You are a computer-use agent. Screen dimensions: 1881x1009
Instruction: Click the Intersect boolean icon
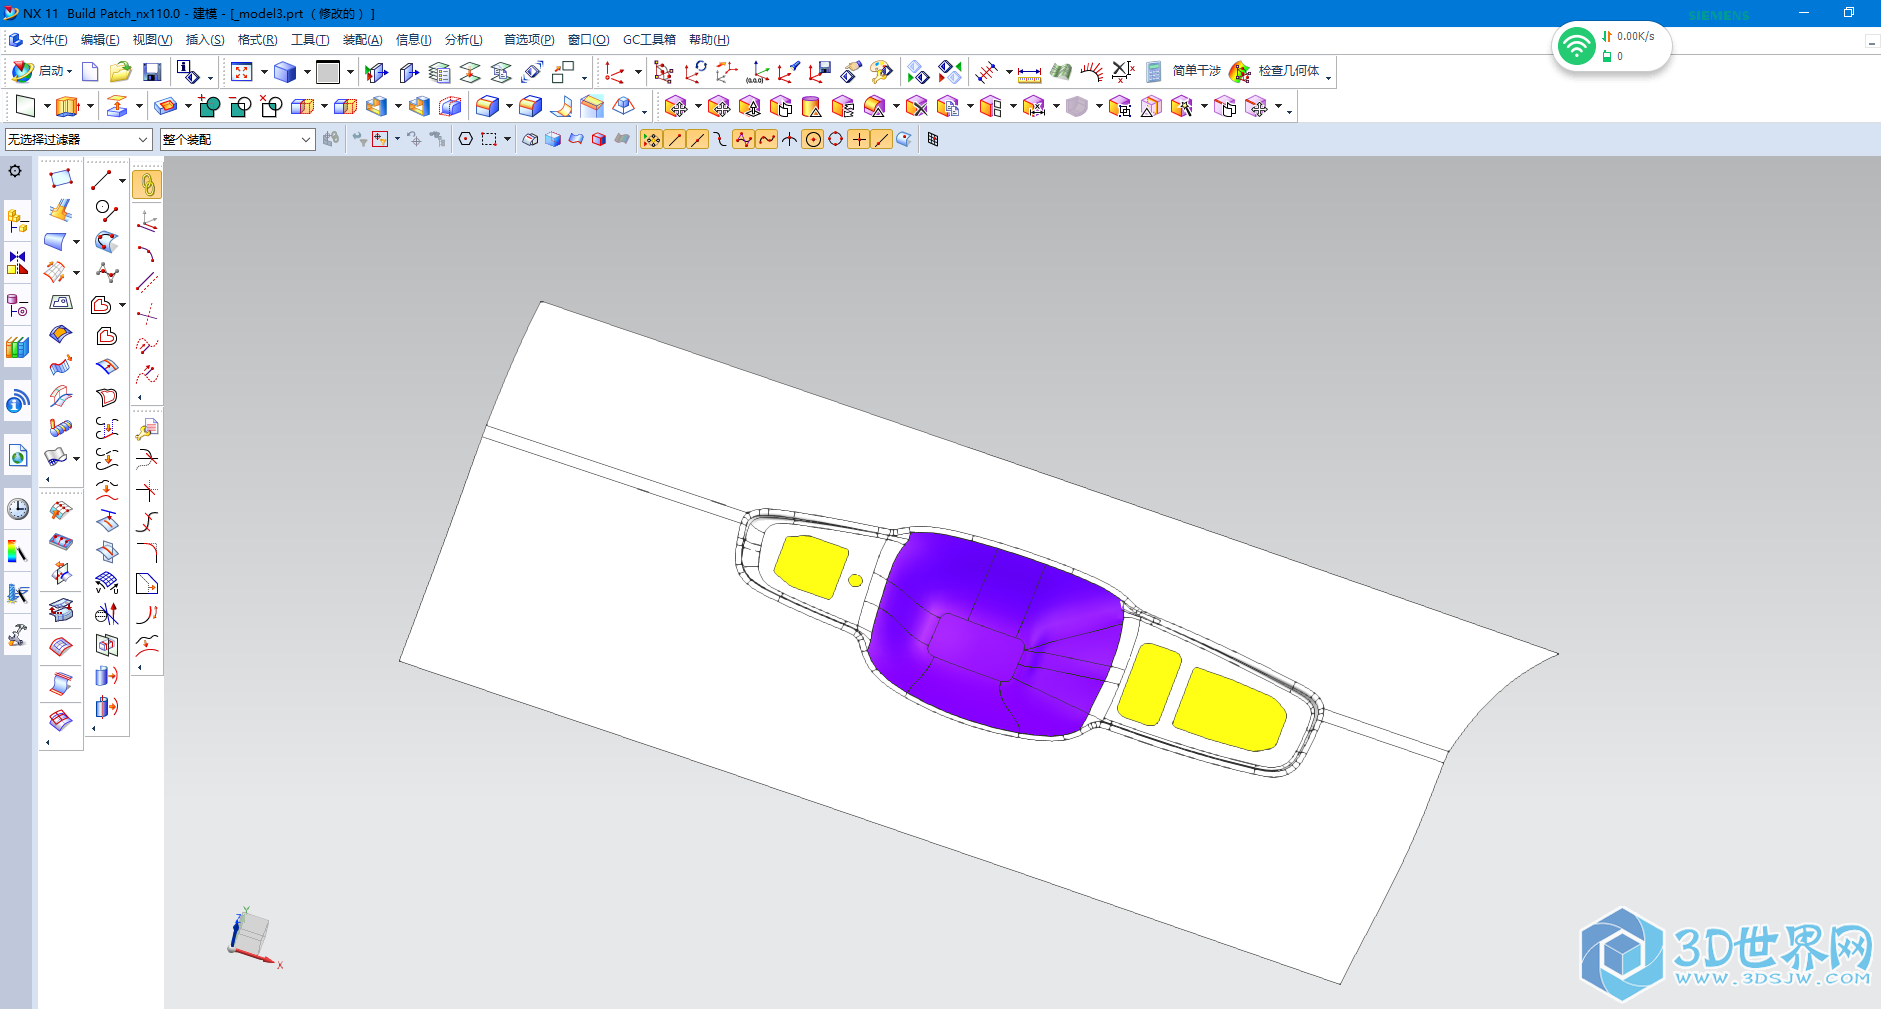271,106
